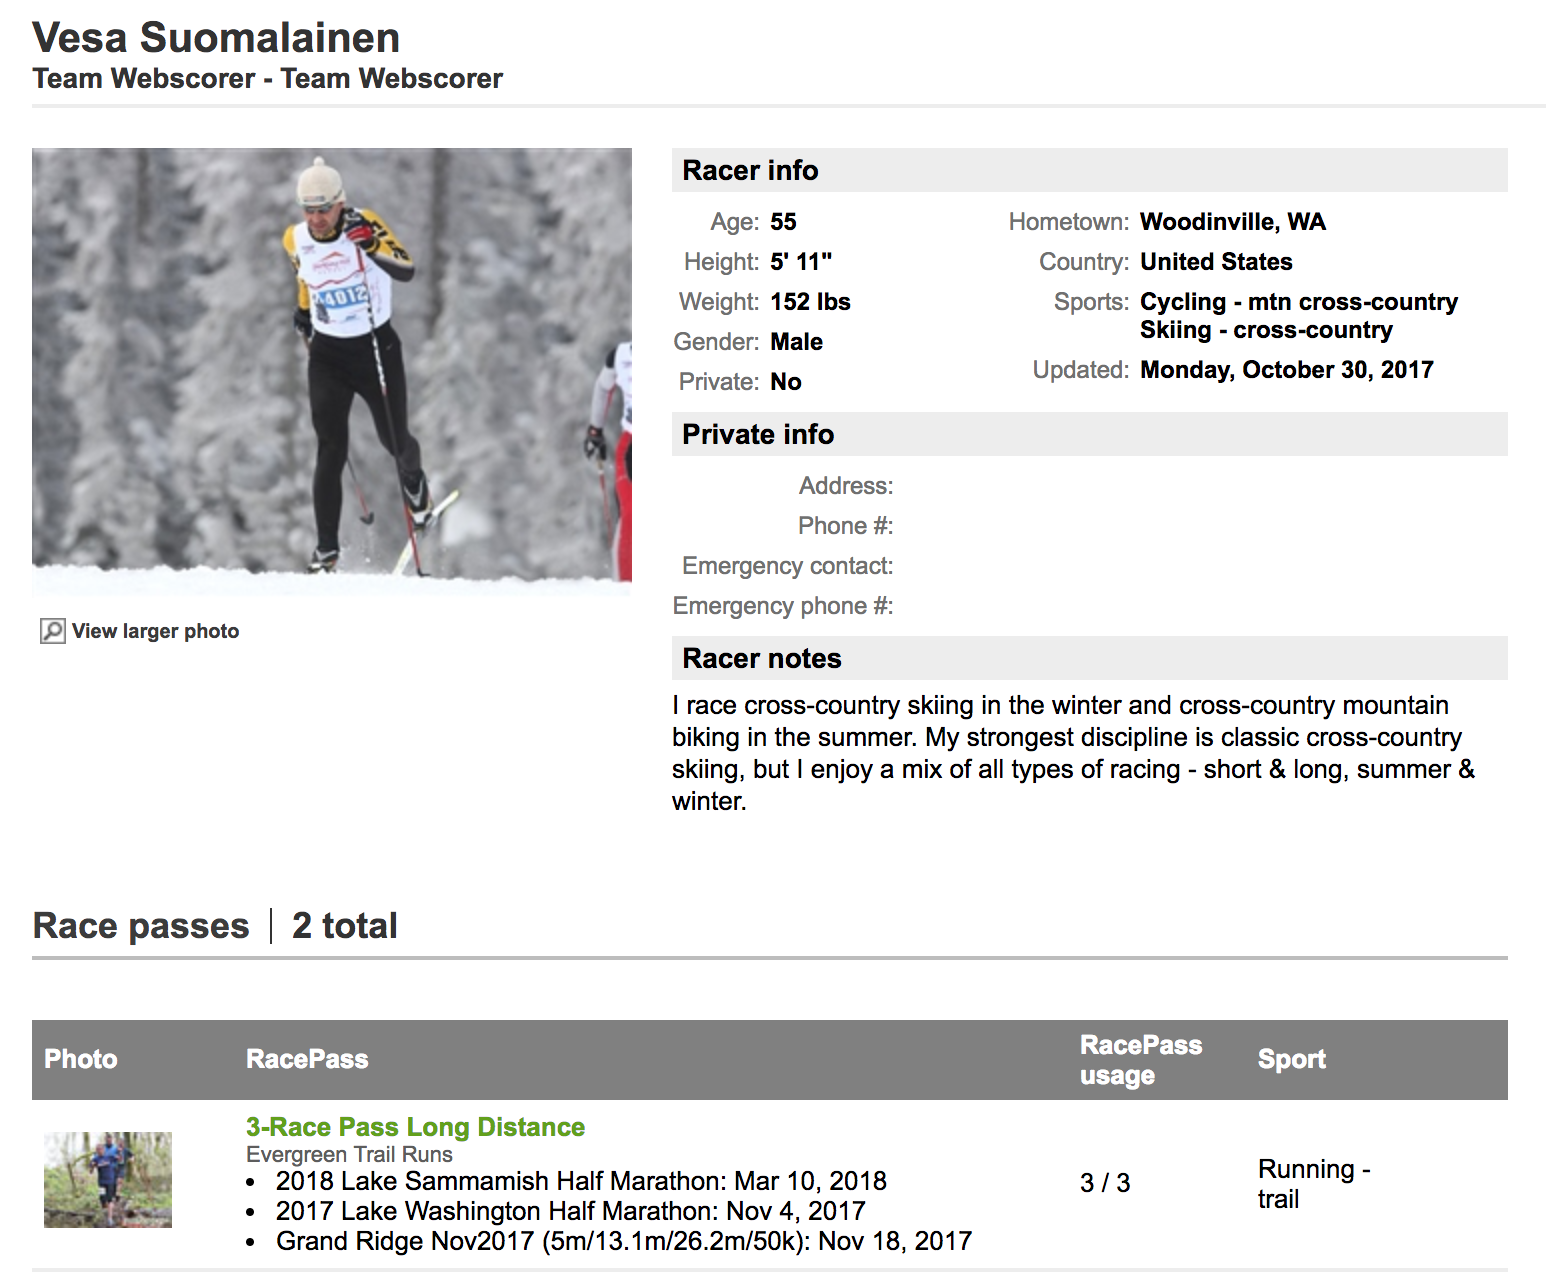Click the Photo column header
This screenshot has width=1546, height=1272.
[x=81, y=1059]
